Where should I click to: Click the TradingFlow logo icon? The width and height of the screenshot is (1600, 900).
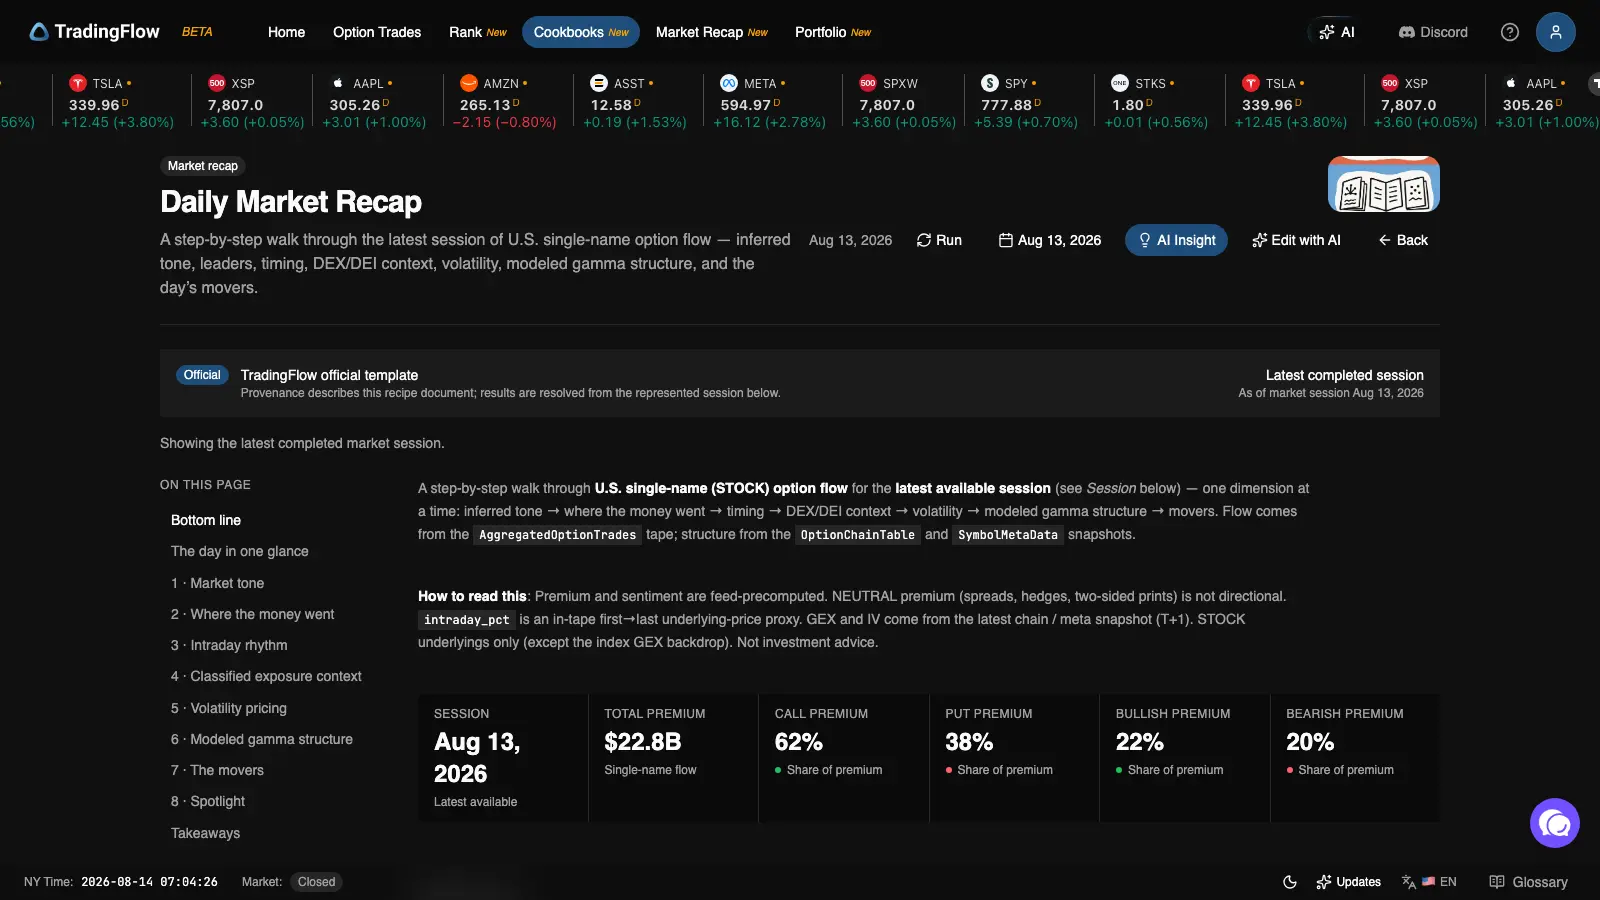(x=39, y=32)
